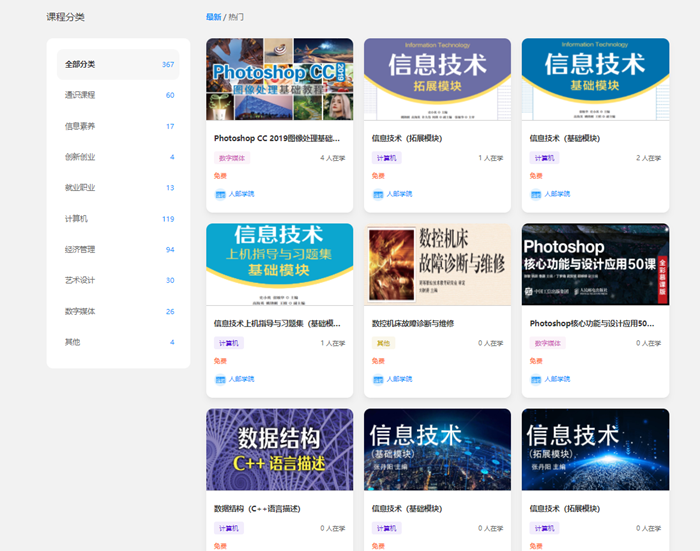700x551 pixels.
Task: Click 计算机 tag on 信息技术（拓展模块） card with 1 人在学
Action: point(387,158)
